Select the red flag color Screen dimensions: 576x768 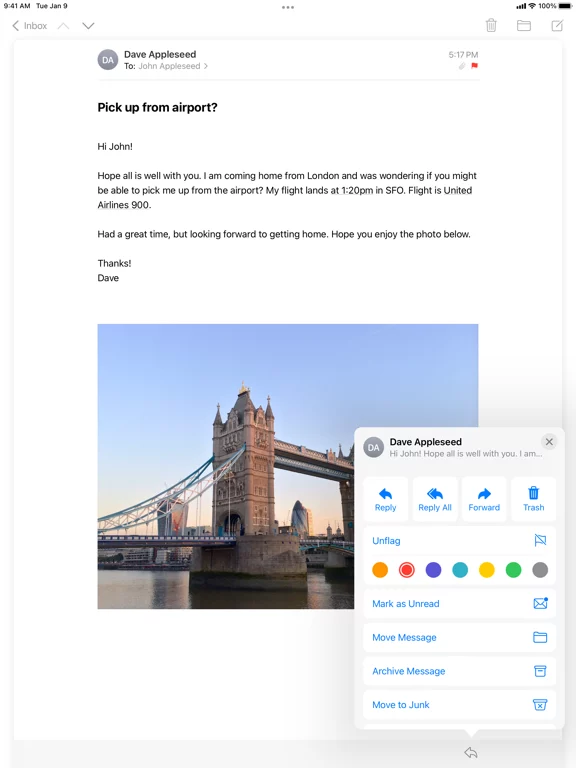pyautogui.click(x=407, y=570)
